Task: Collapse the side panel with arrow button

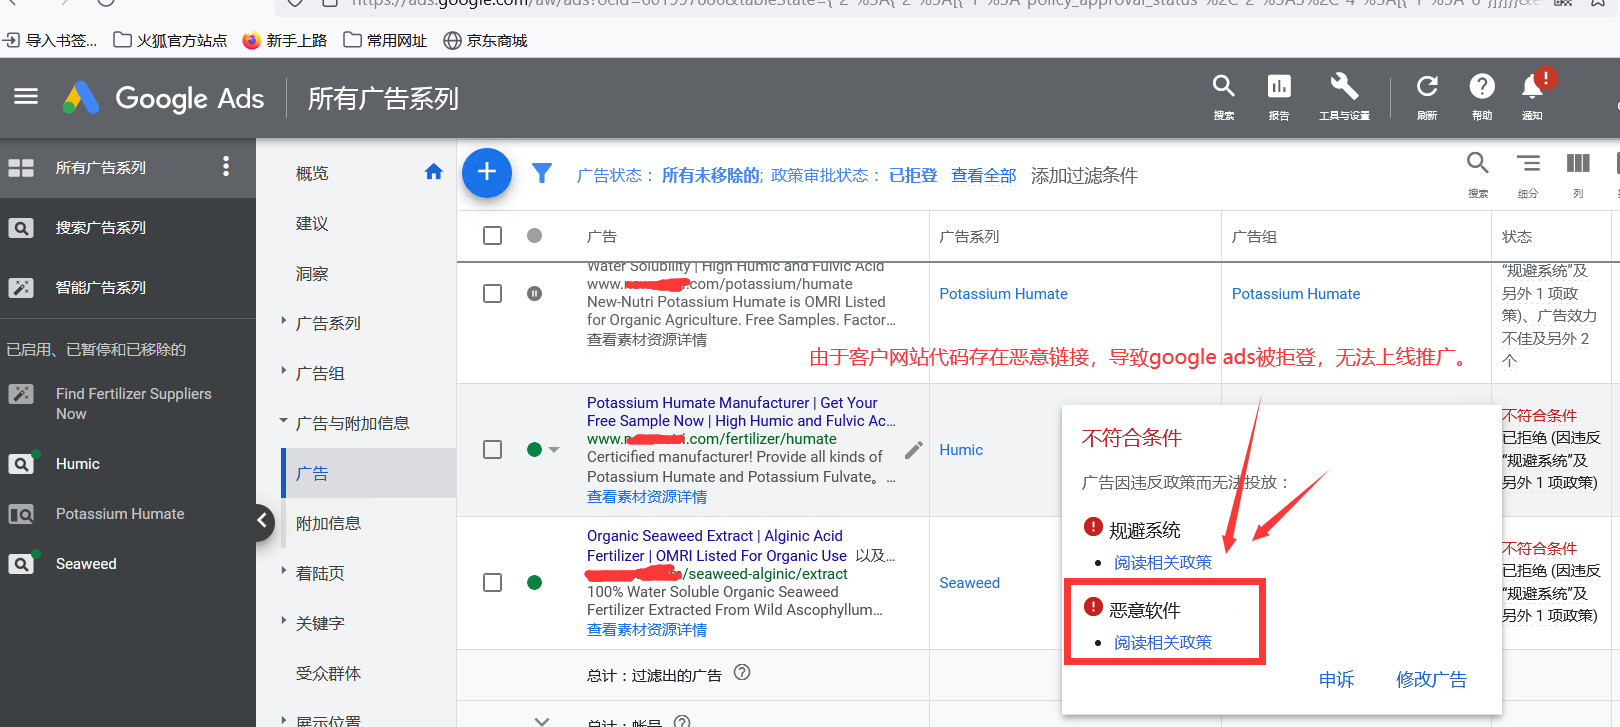Action: pyautogui.click(x=261, y=521)
